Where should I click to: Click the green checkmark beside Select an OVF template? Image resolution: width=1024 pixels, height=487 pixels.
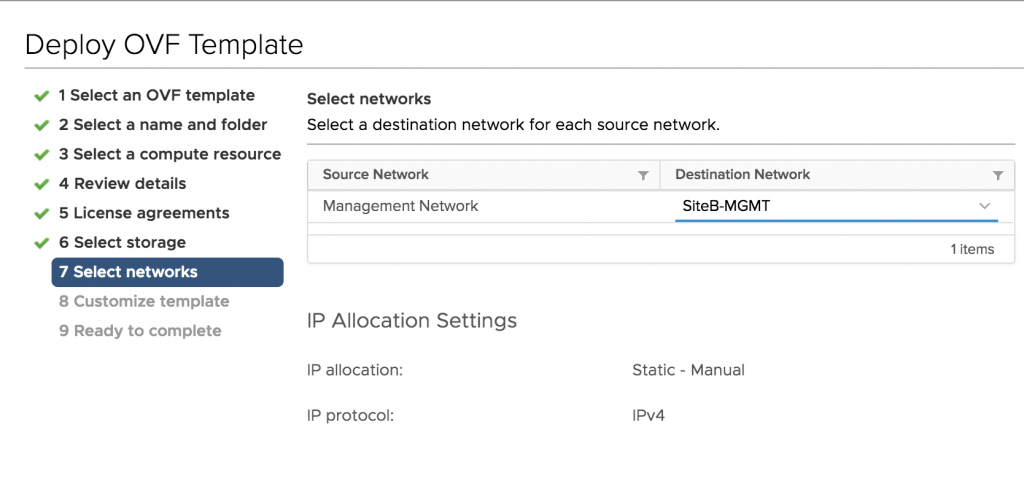(42, 96)
